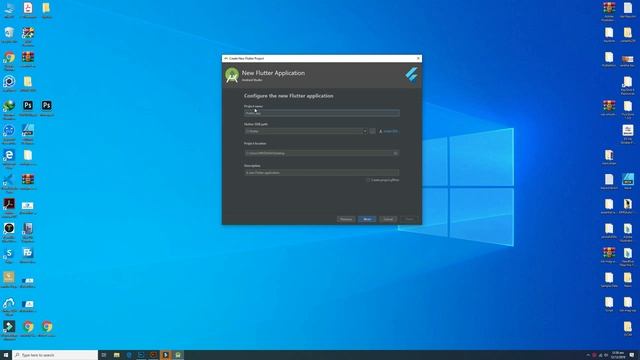
Task: Switch to Android Studio on the taskbar
Action: (178, 355)
